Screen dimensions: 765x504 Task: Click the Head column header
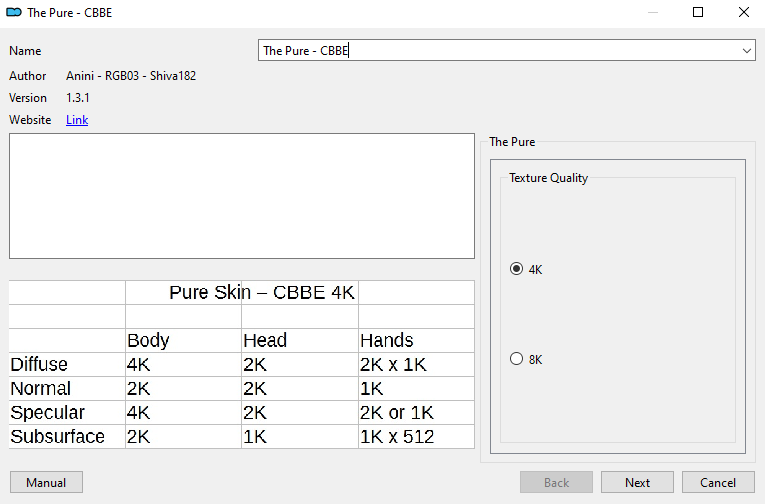pyautogui.click(x=265, y=340)
